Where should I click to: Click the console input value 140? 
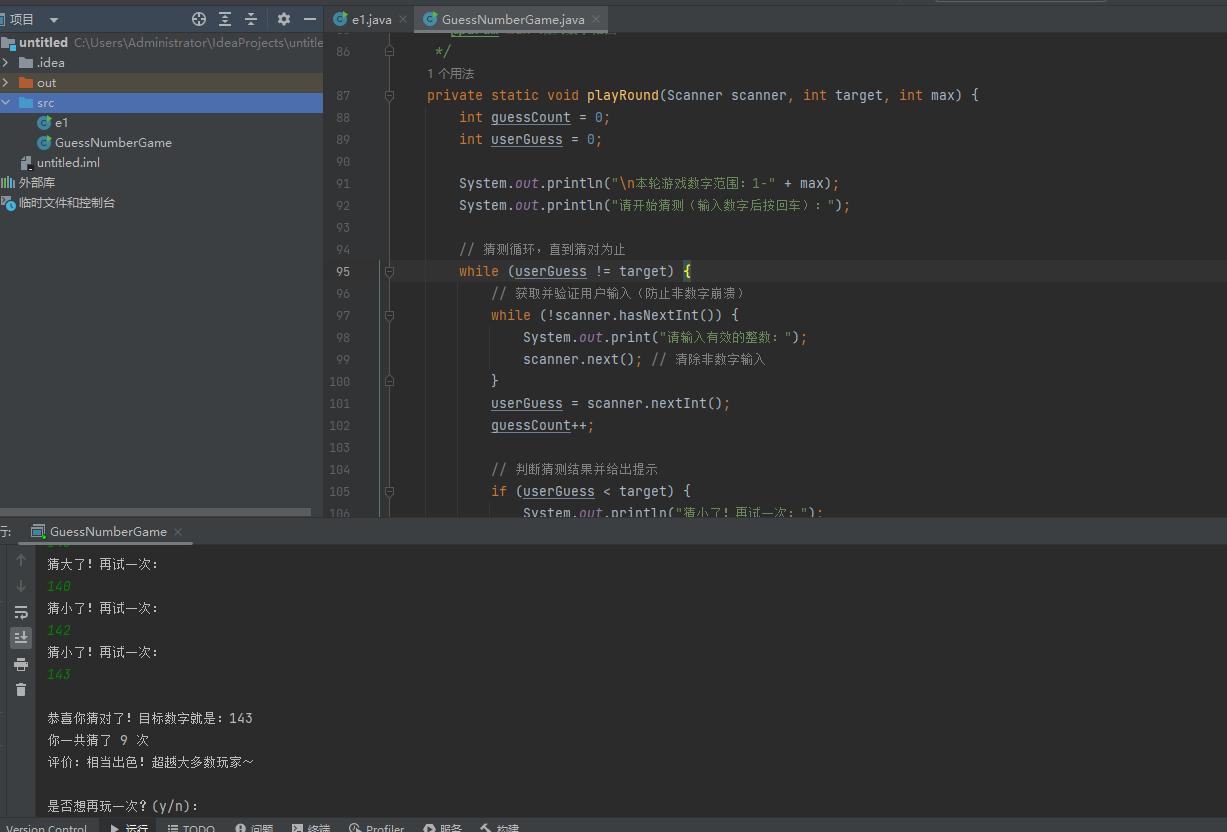59,586
